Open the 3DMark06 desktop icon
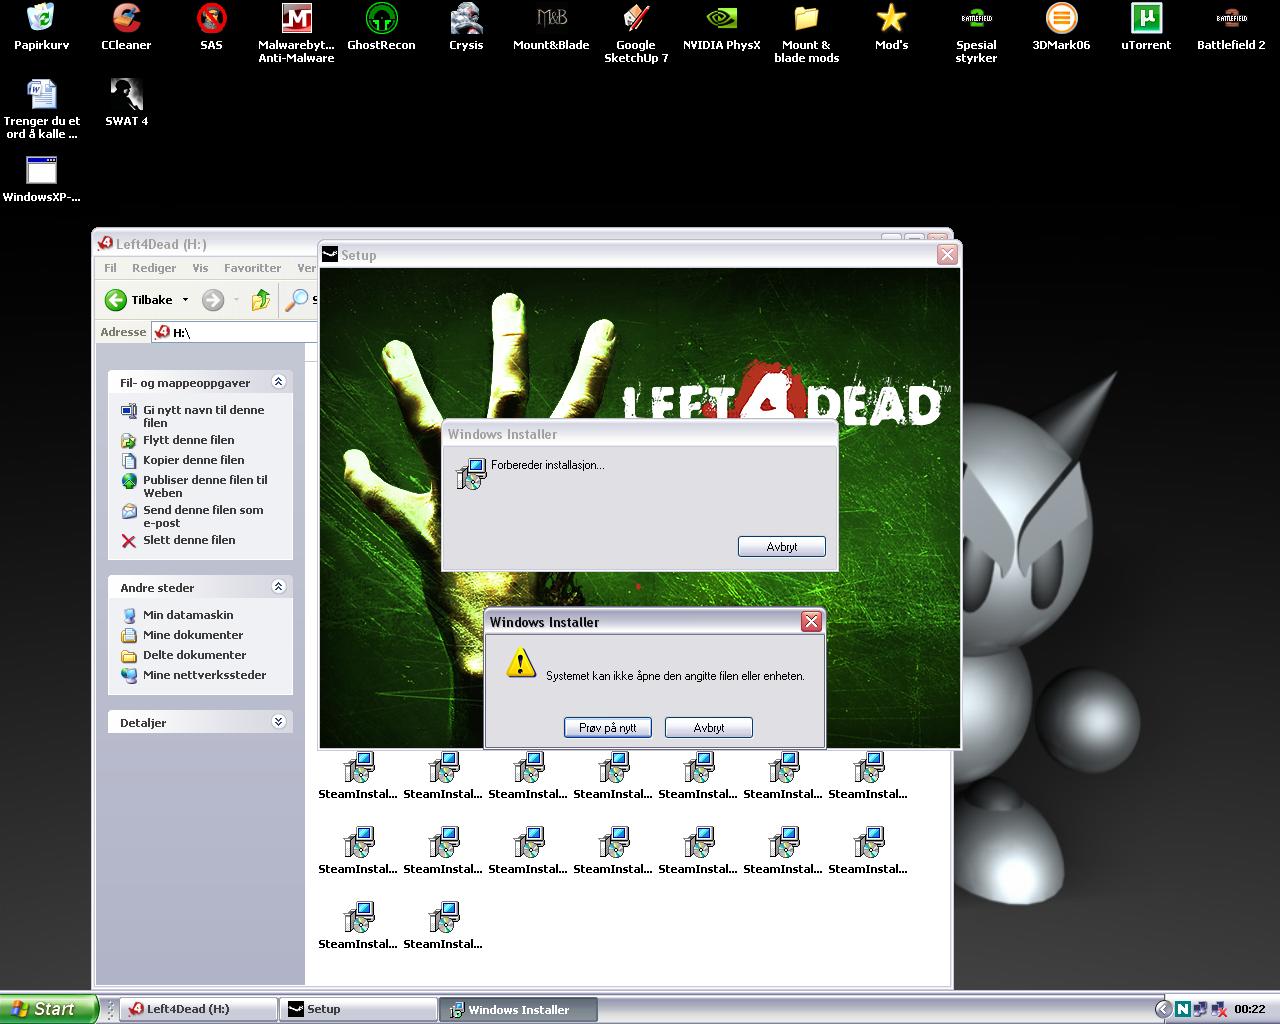Screen dimensions: 1280x1024 (1061, 27)
